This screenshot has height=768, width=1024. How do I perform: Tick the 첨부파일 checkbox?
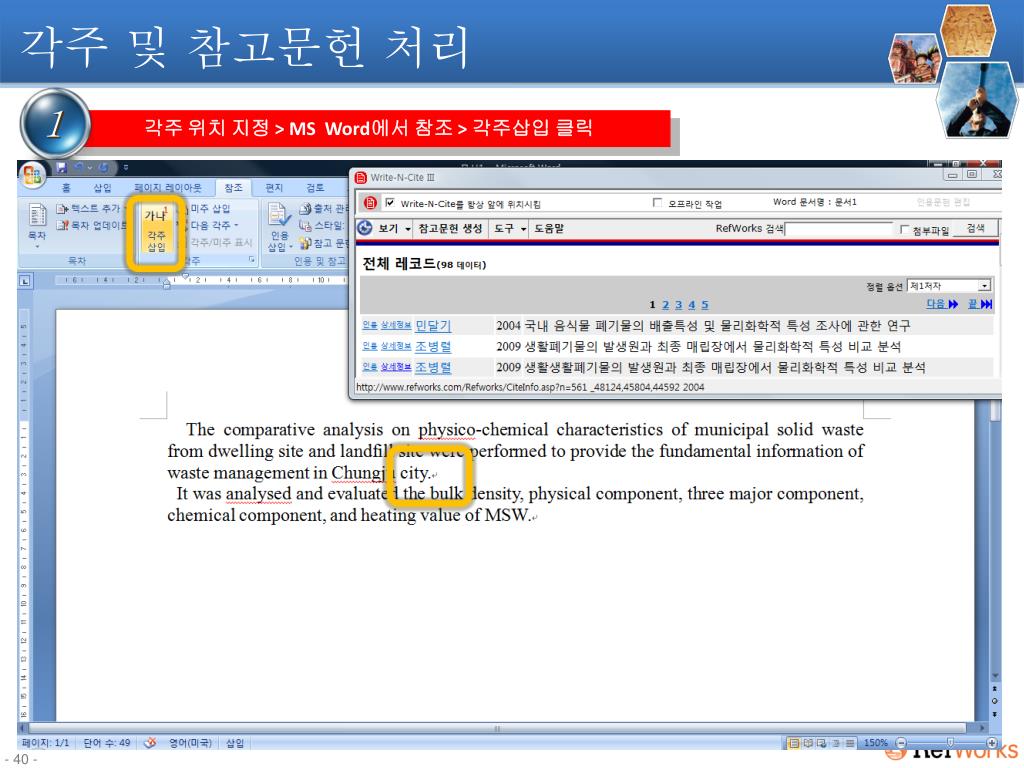point(904,229)
